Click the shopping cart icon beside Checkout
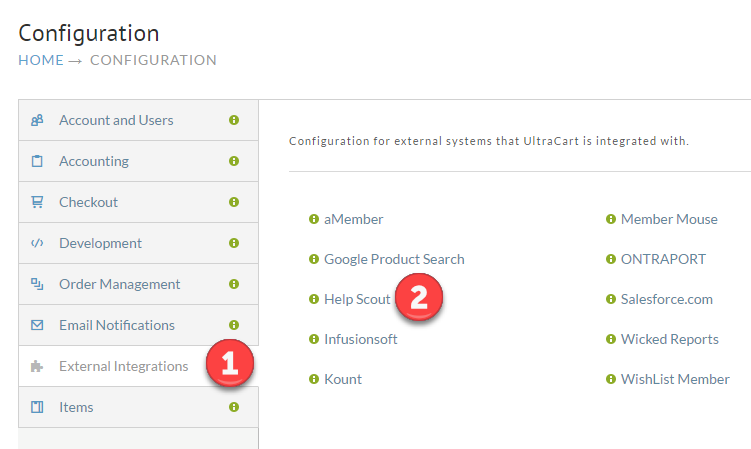 tap(37, 202)
